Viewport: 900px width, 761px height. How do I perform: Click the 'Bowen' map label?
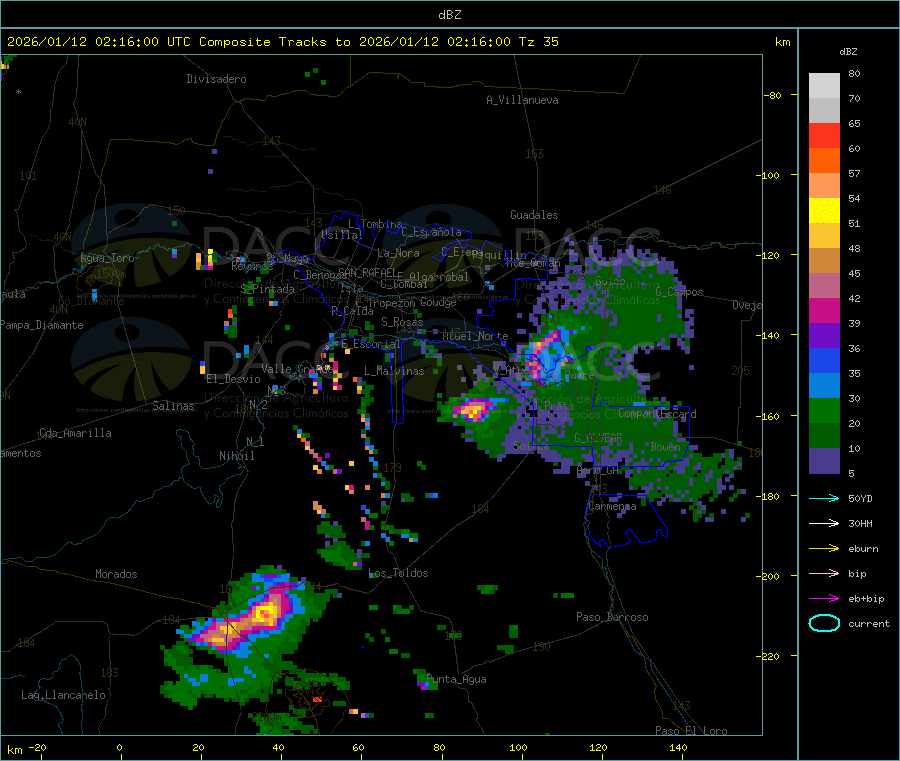[x=665, y=446]
